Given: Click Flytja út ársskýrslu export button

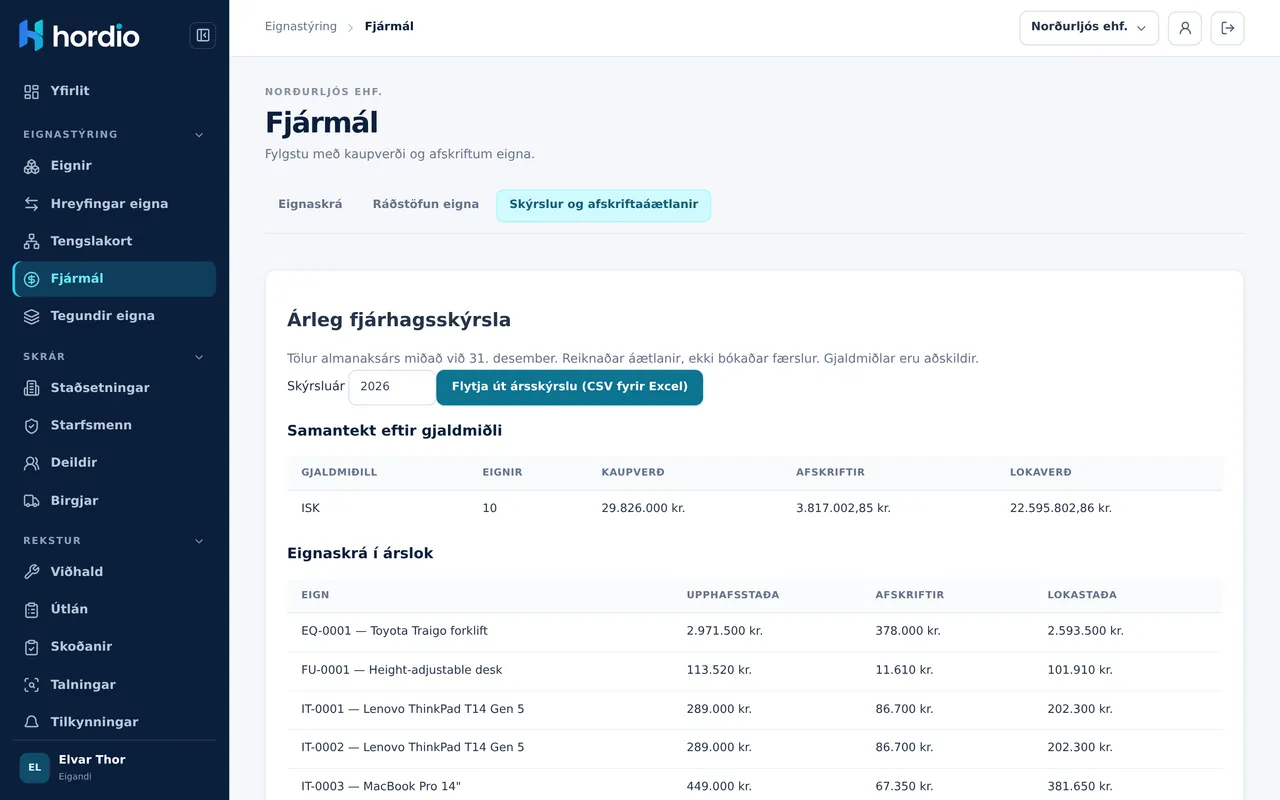Looking at the screenshot, I should click(570, 387).
